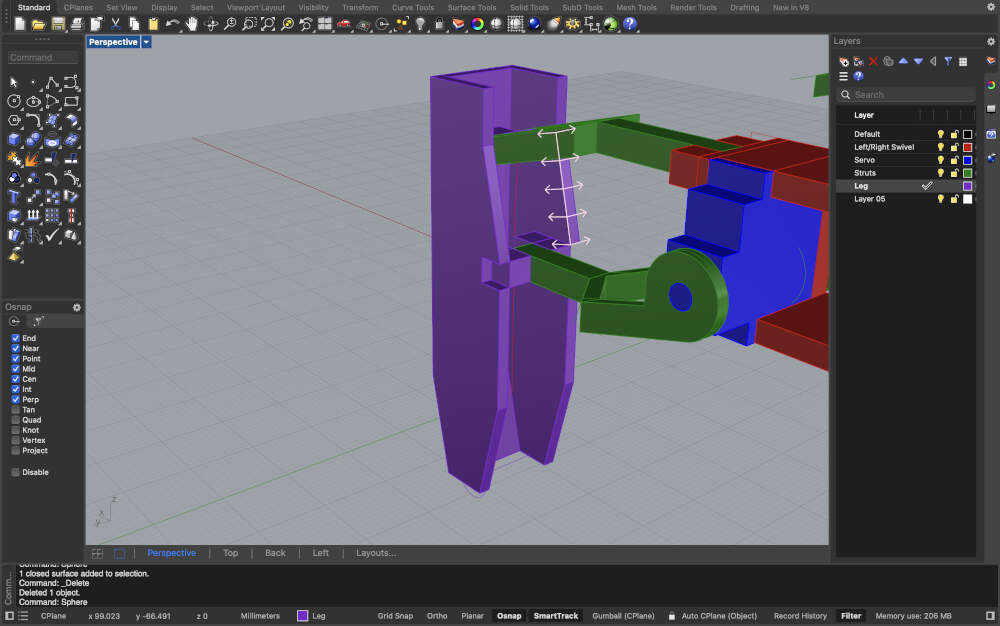Toggle the End osnap checkbox
The width and height of the screenshot is (1000, 626).
(x=15, y=338)
